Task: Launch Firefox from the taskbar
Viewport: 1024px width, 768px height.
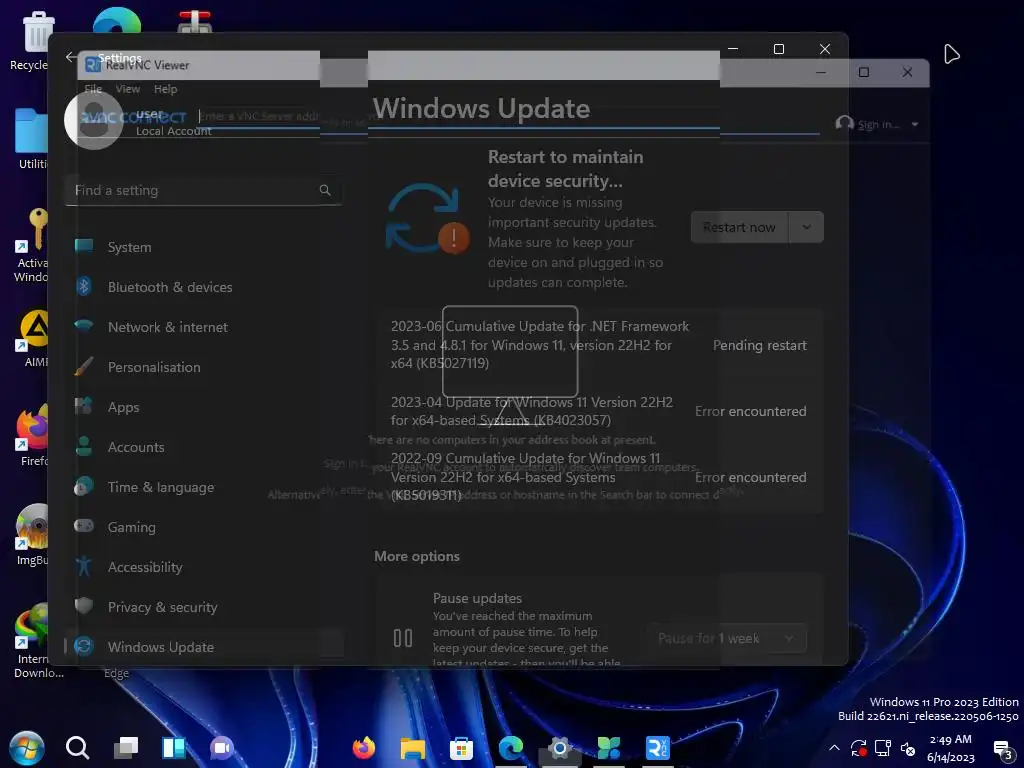Action: point(364,747)
